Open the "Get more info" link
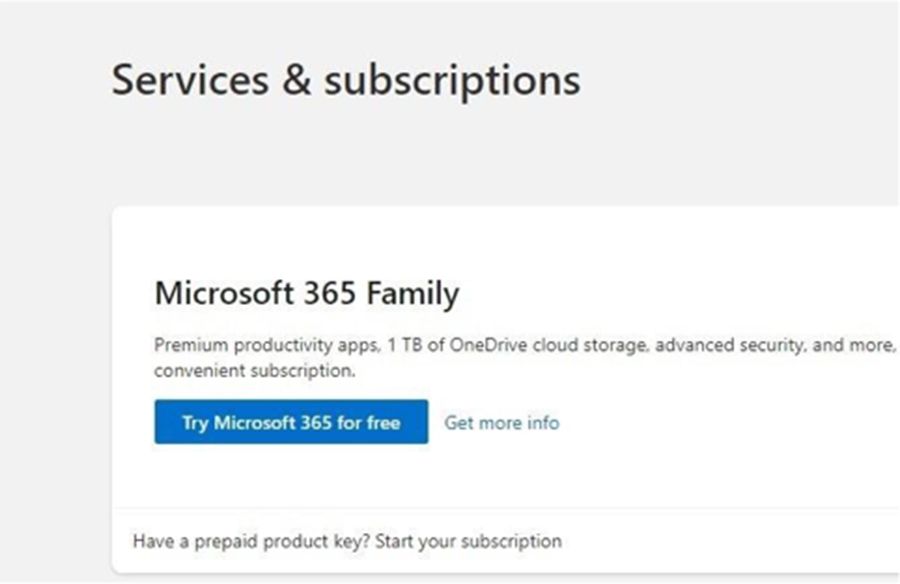This screenshot has height=584, width=900. tap(502, 422)
